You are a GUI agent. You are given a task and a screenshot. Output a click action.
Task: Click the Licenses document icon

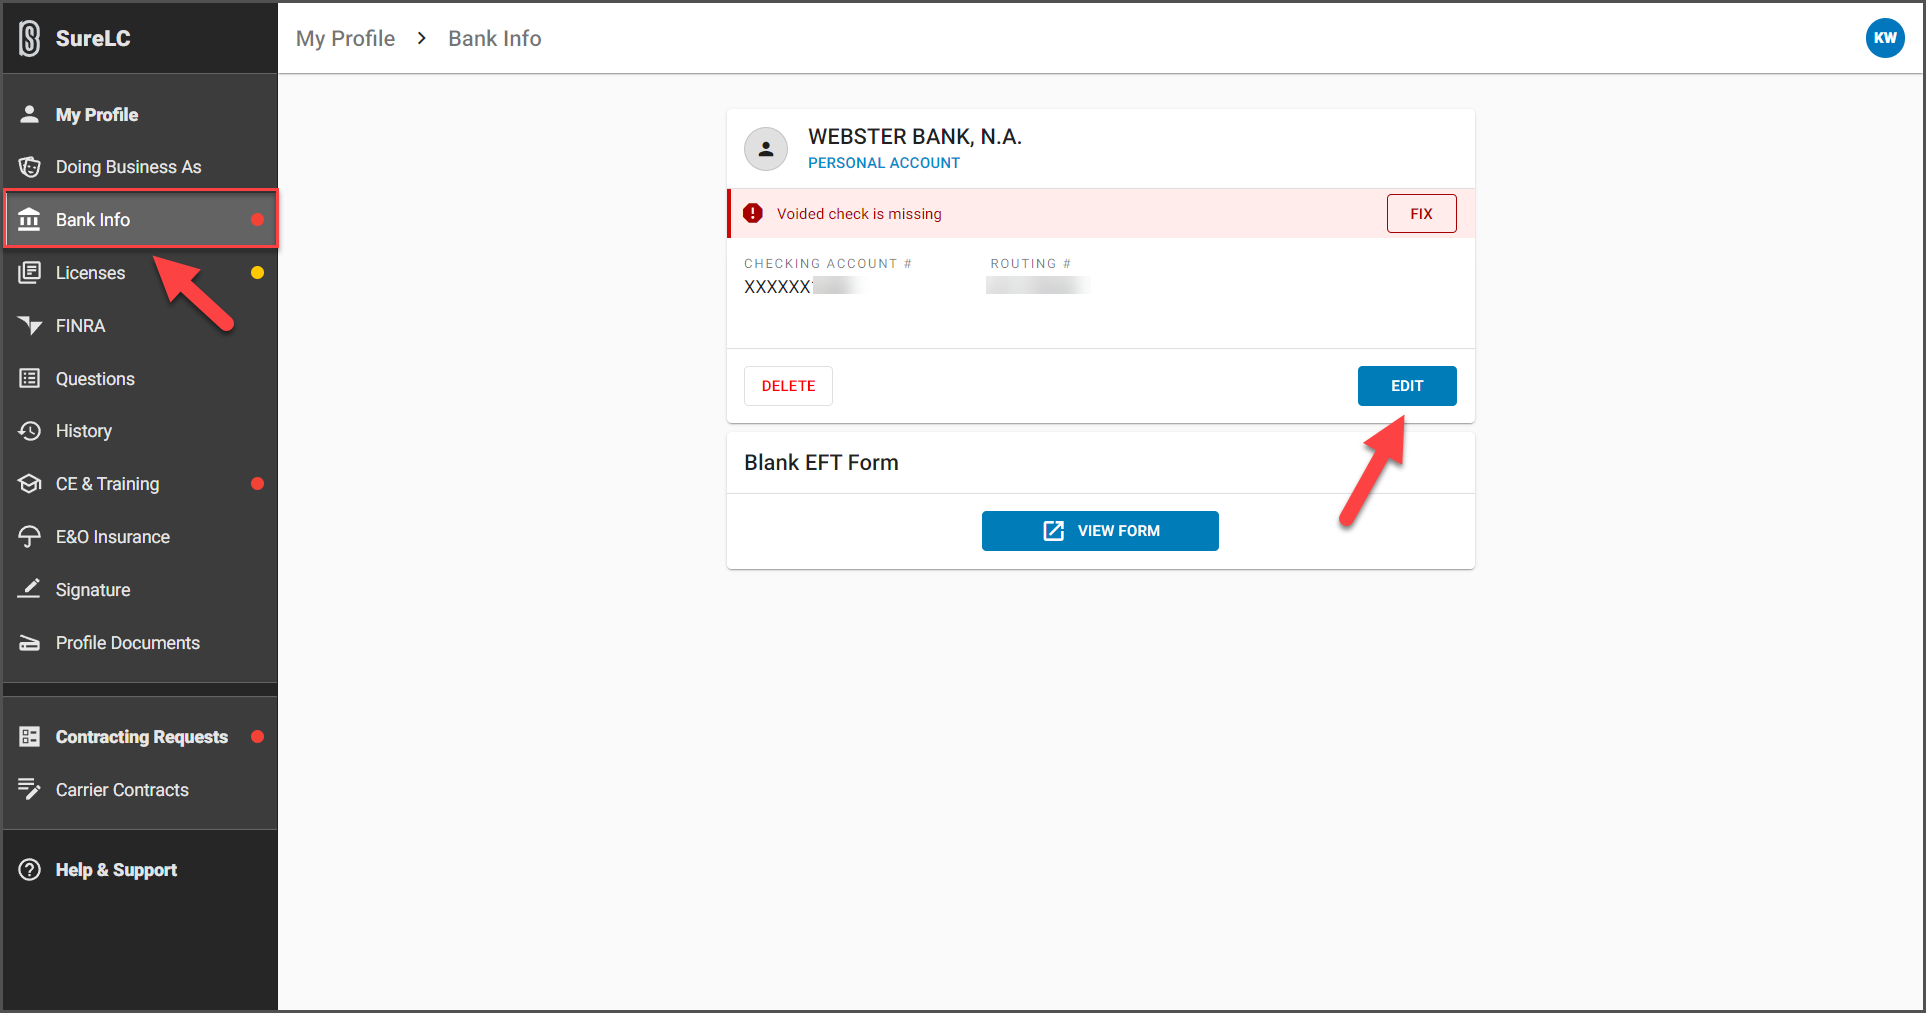tap(30, 272)
